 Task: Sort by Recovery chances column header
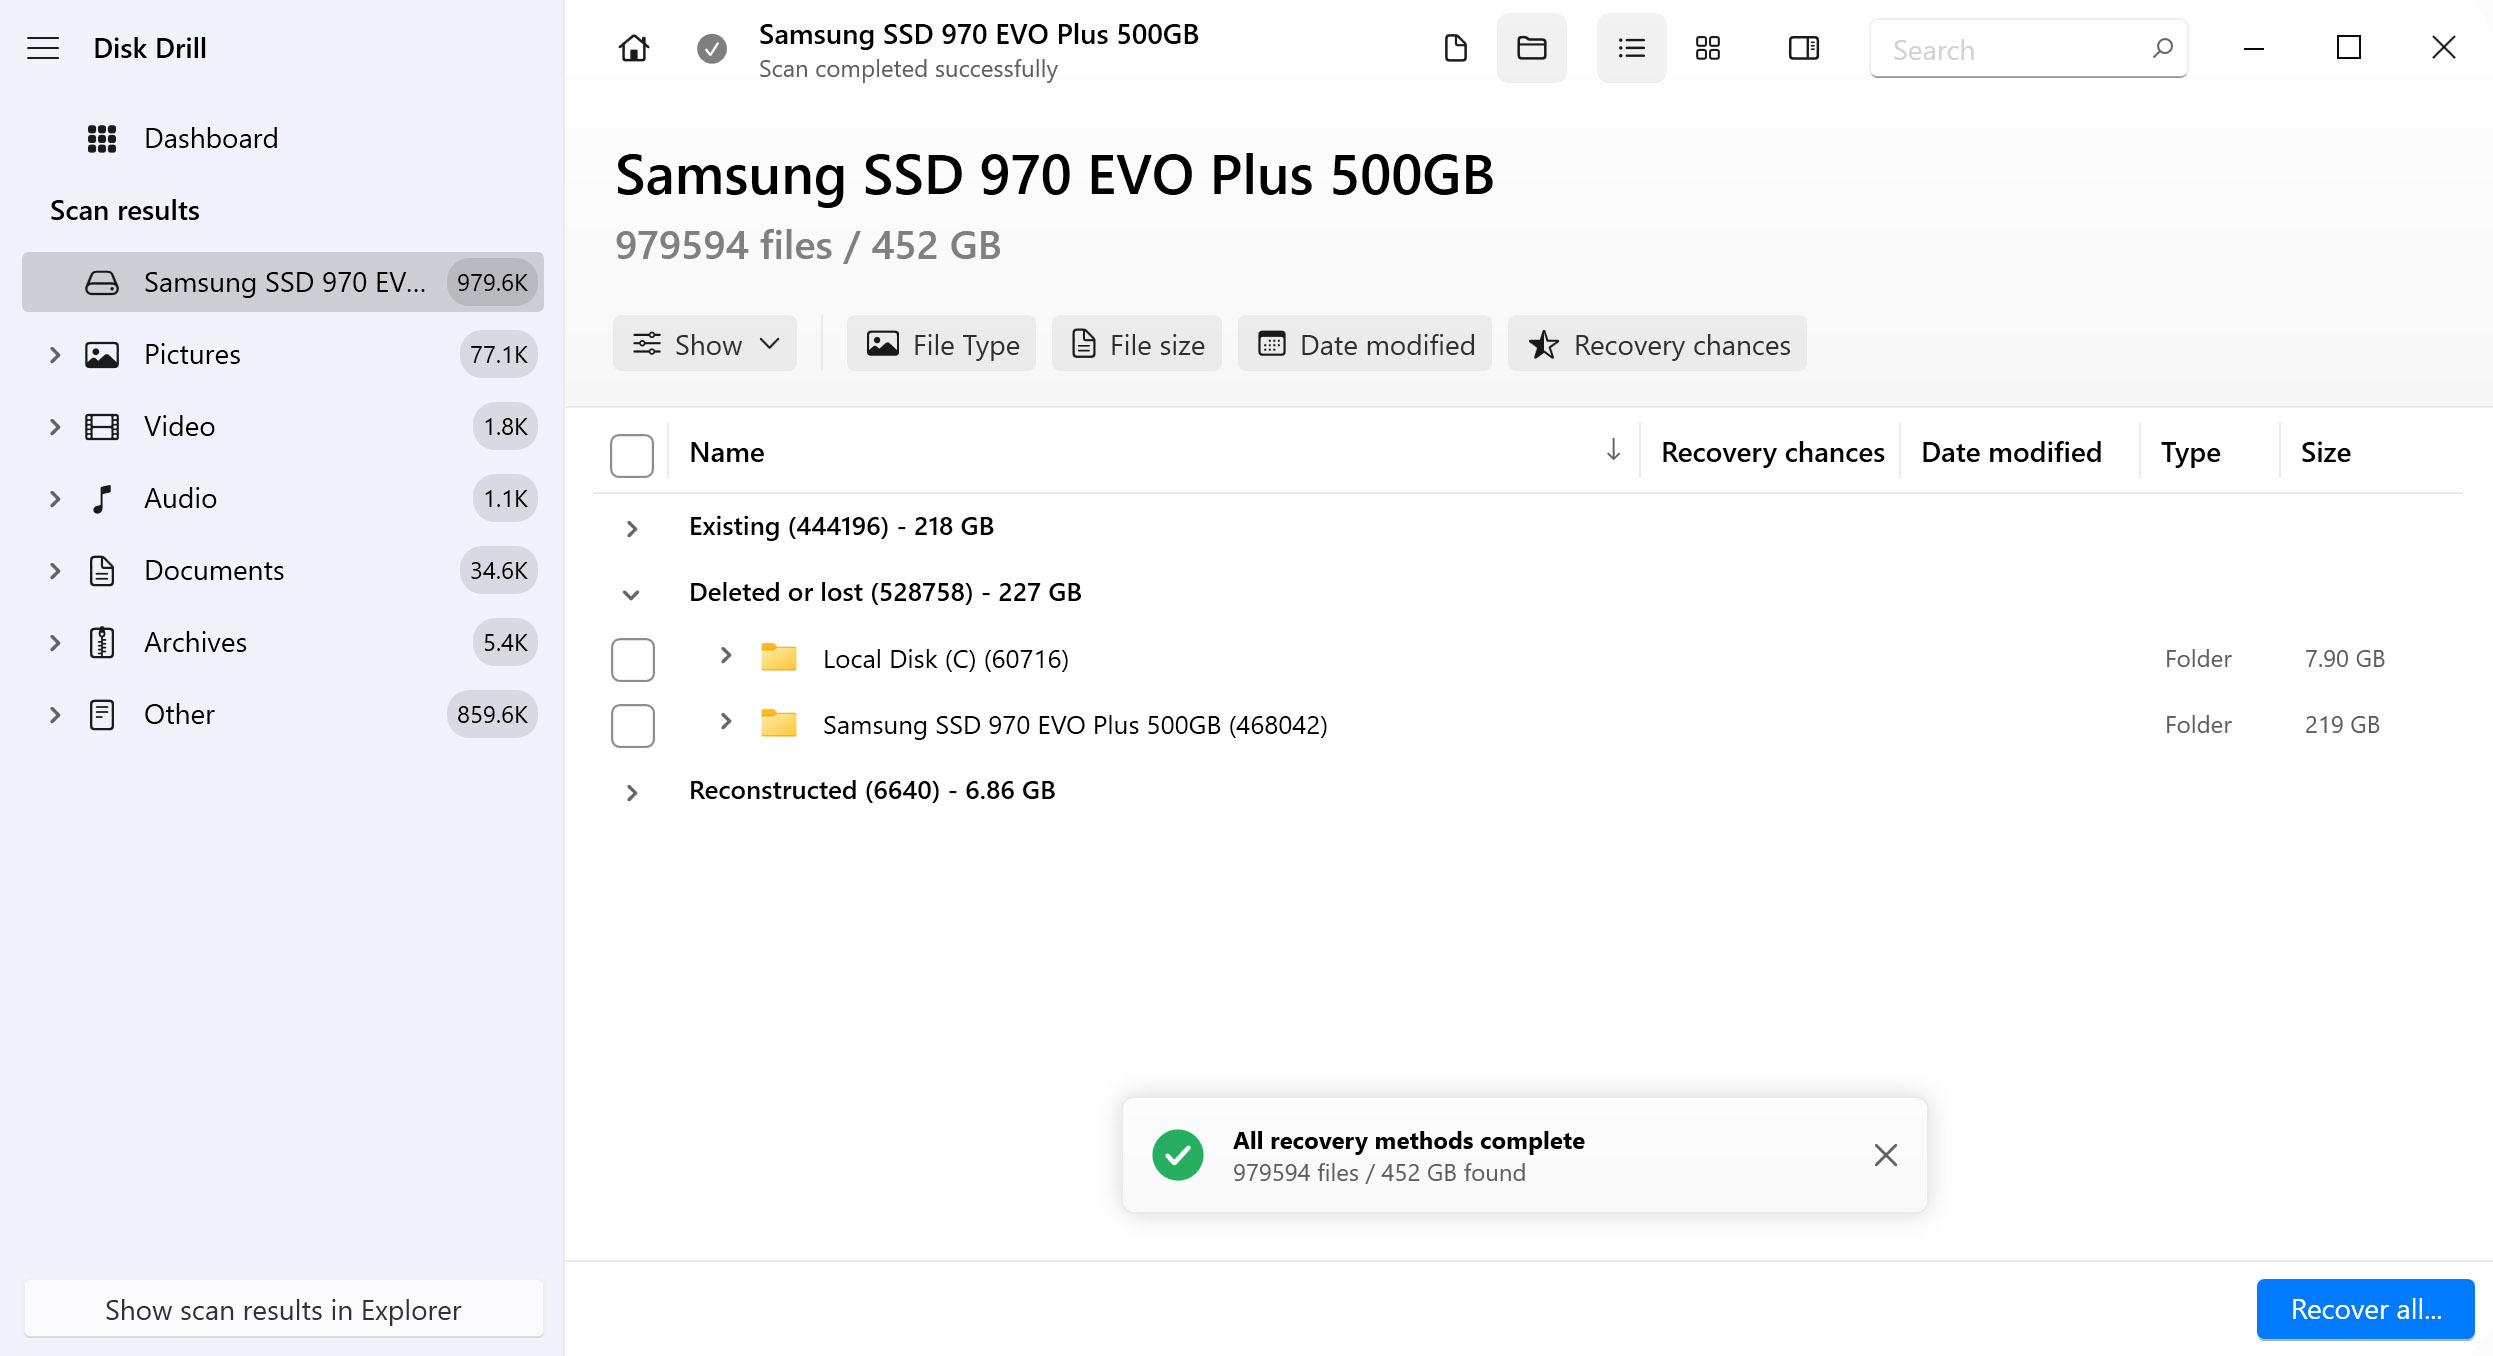(x=1772, y=452)
